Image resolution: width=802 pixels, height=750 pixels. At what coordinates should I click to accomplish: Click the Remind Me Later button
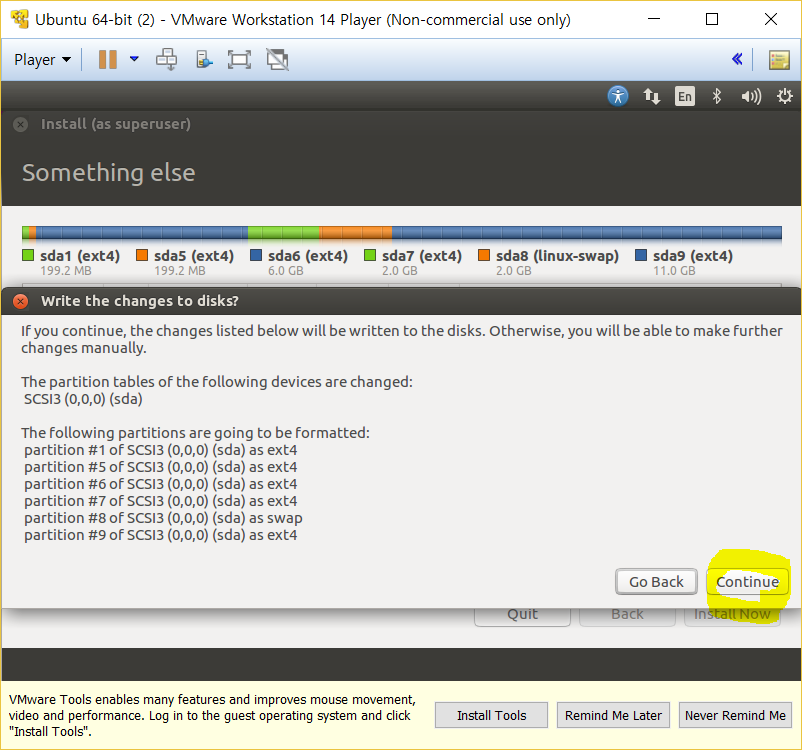click(613, 715)
